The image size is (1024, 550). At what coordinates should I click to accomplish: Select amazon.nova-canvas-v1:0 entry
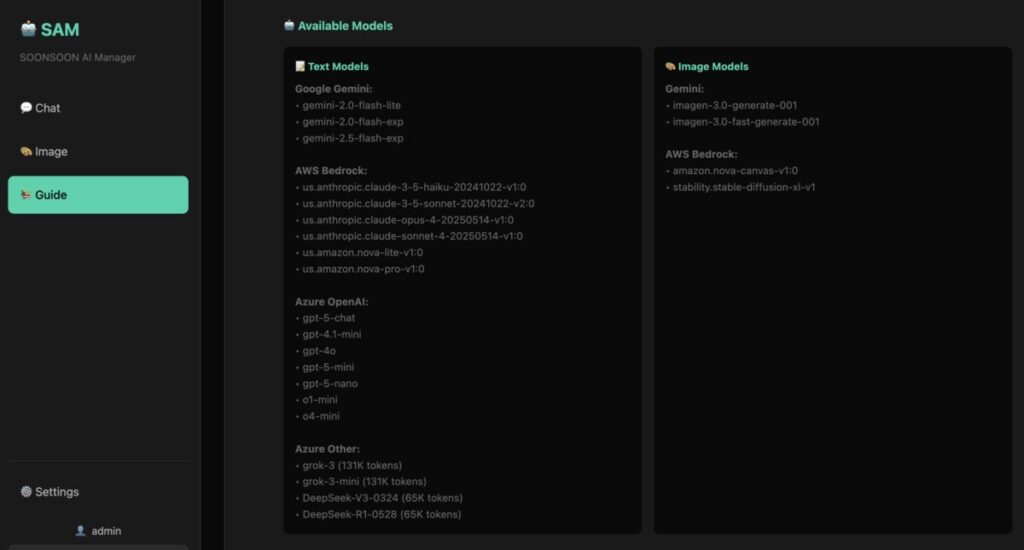coord(735,170)
